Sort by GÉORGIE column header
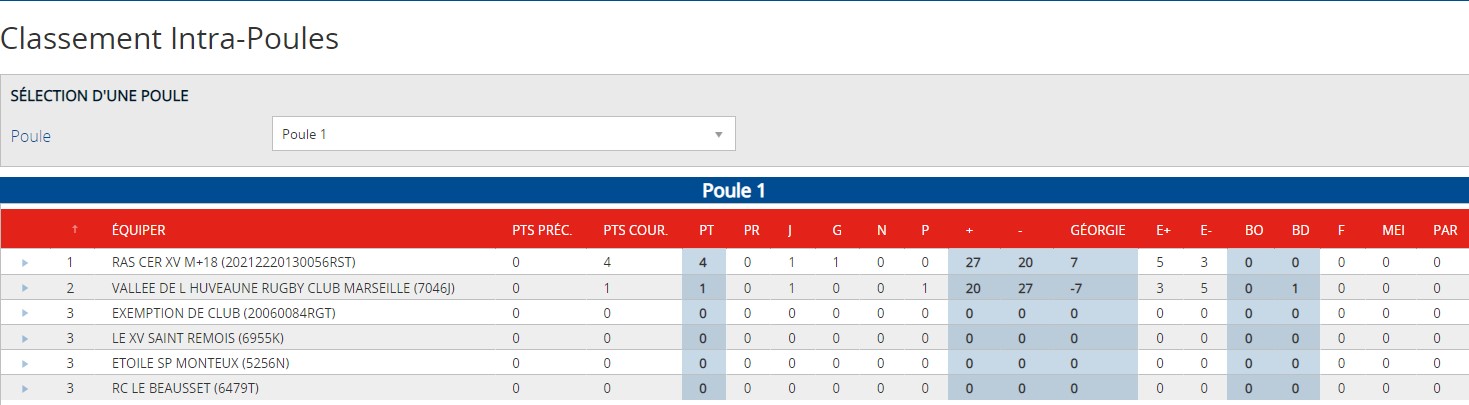Screen dimensions: 1469x405 (x=1097, y=230)
